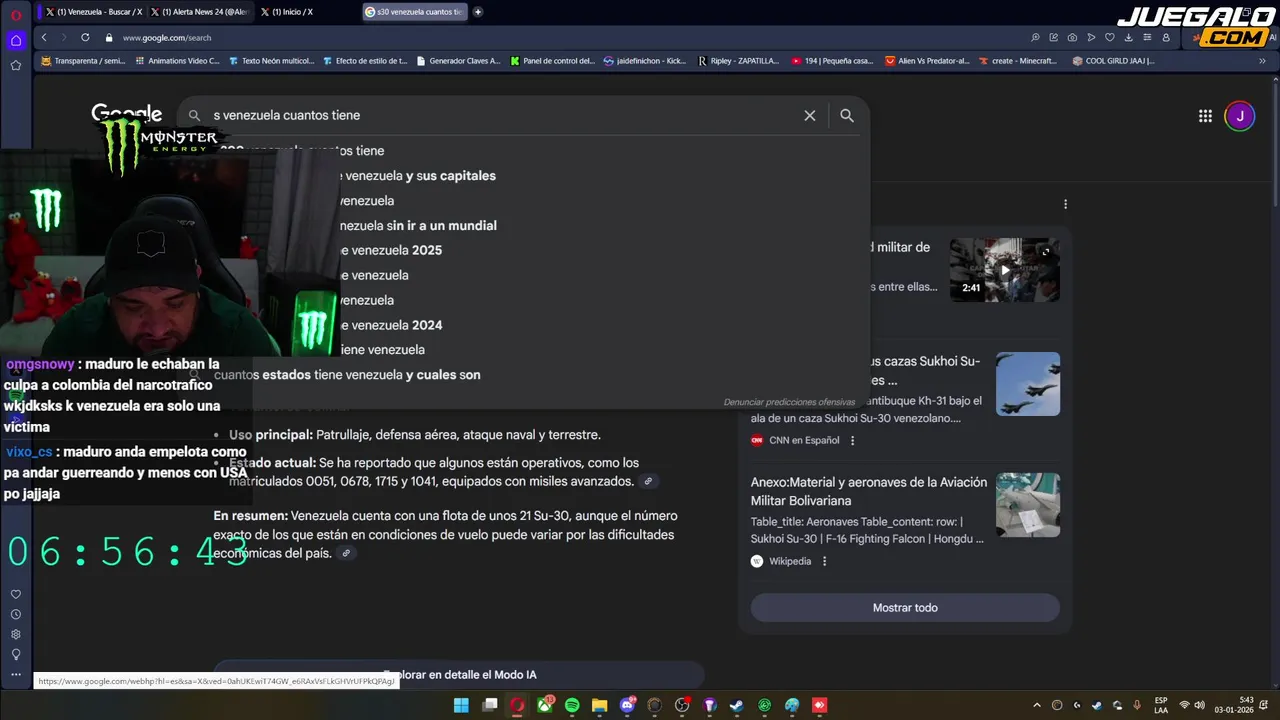The height and width of the screenshot is (720, 1280).
Task: Open bookmark Panel de control del...
Action: tap(552, 61)
